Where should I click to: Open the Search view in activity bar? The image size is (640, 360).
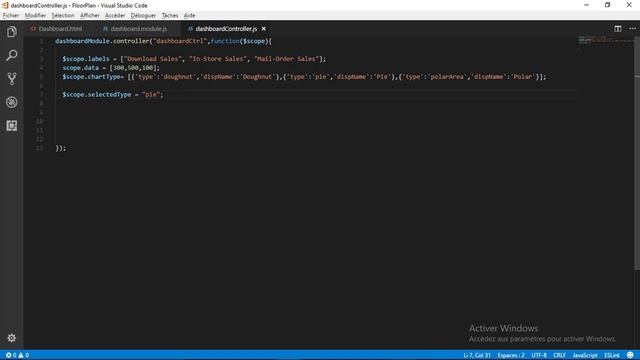(x=11, y=55)
